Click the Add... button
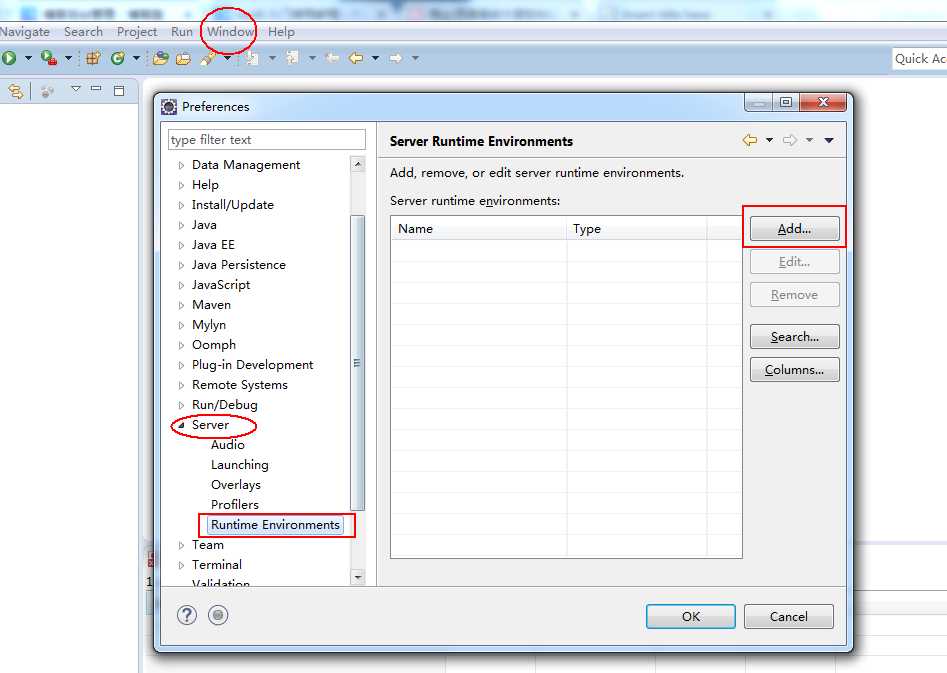The width and height of the screenshot is (947, 673). pyautogui.click(x=794, y=229)
